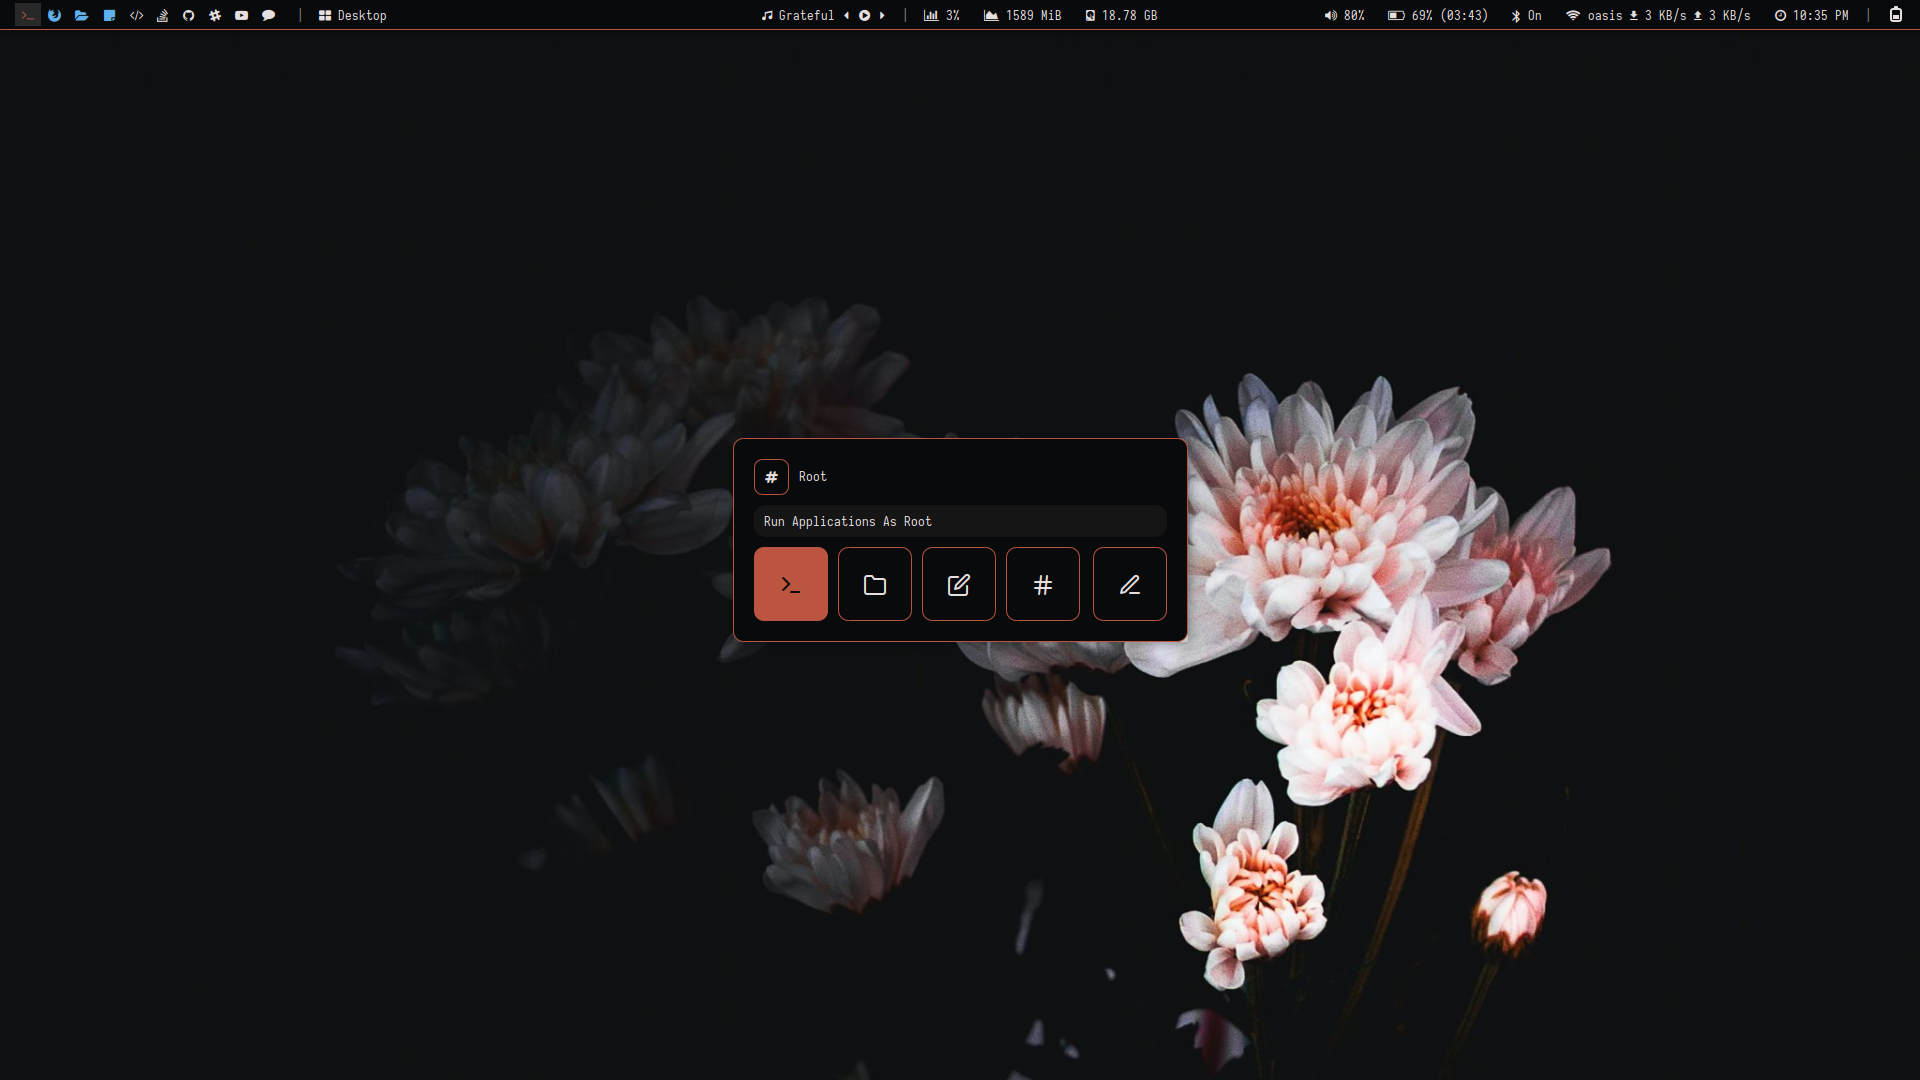Screen dimensions: 1920x1080
Task: Open the YouTube workspace icon
Action: pyautogui.click(x=241, y=15)
